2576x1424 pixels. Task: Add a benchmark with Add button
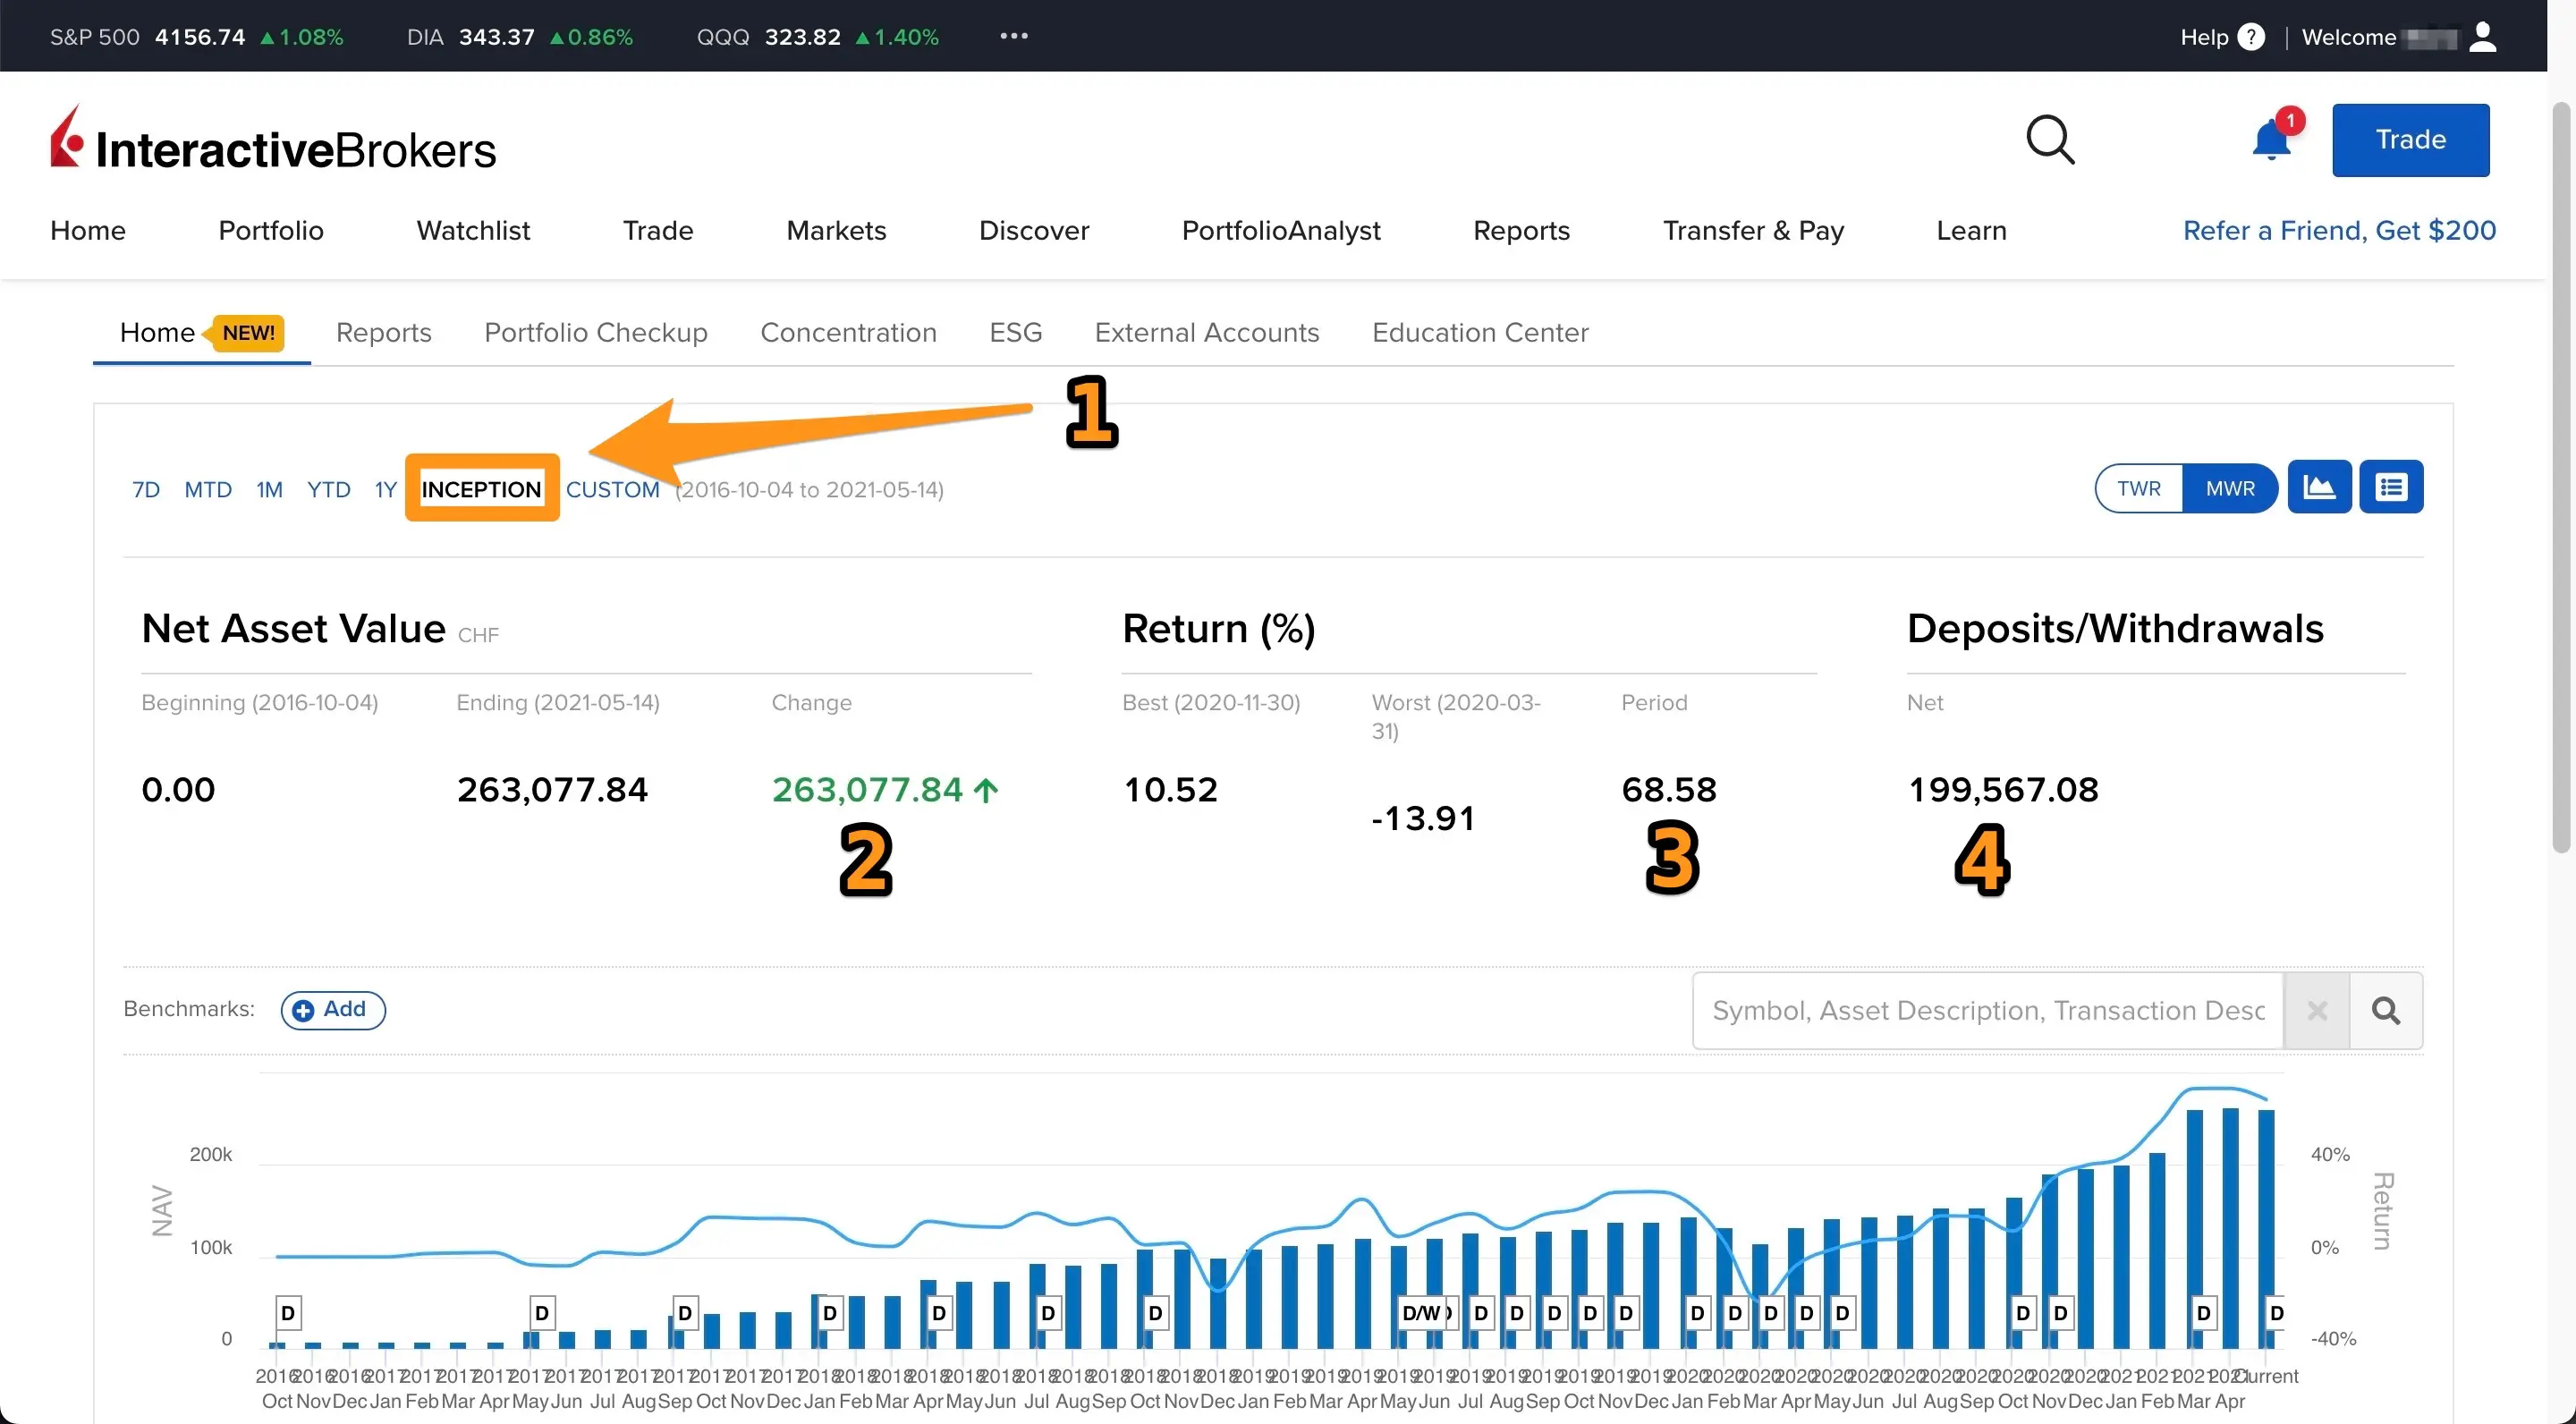333,1009
